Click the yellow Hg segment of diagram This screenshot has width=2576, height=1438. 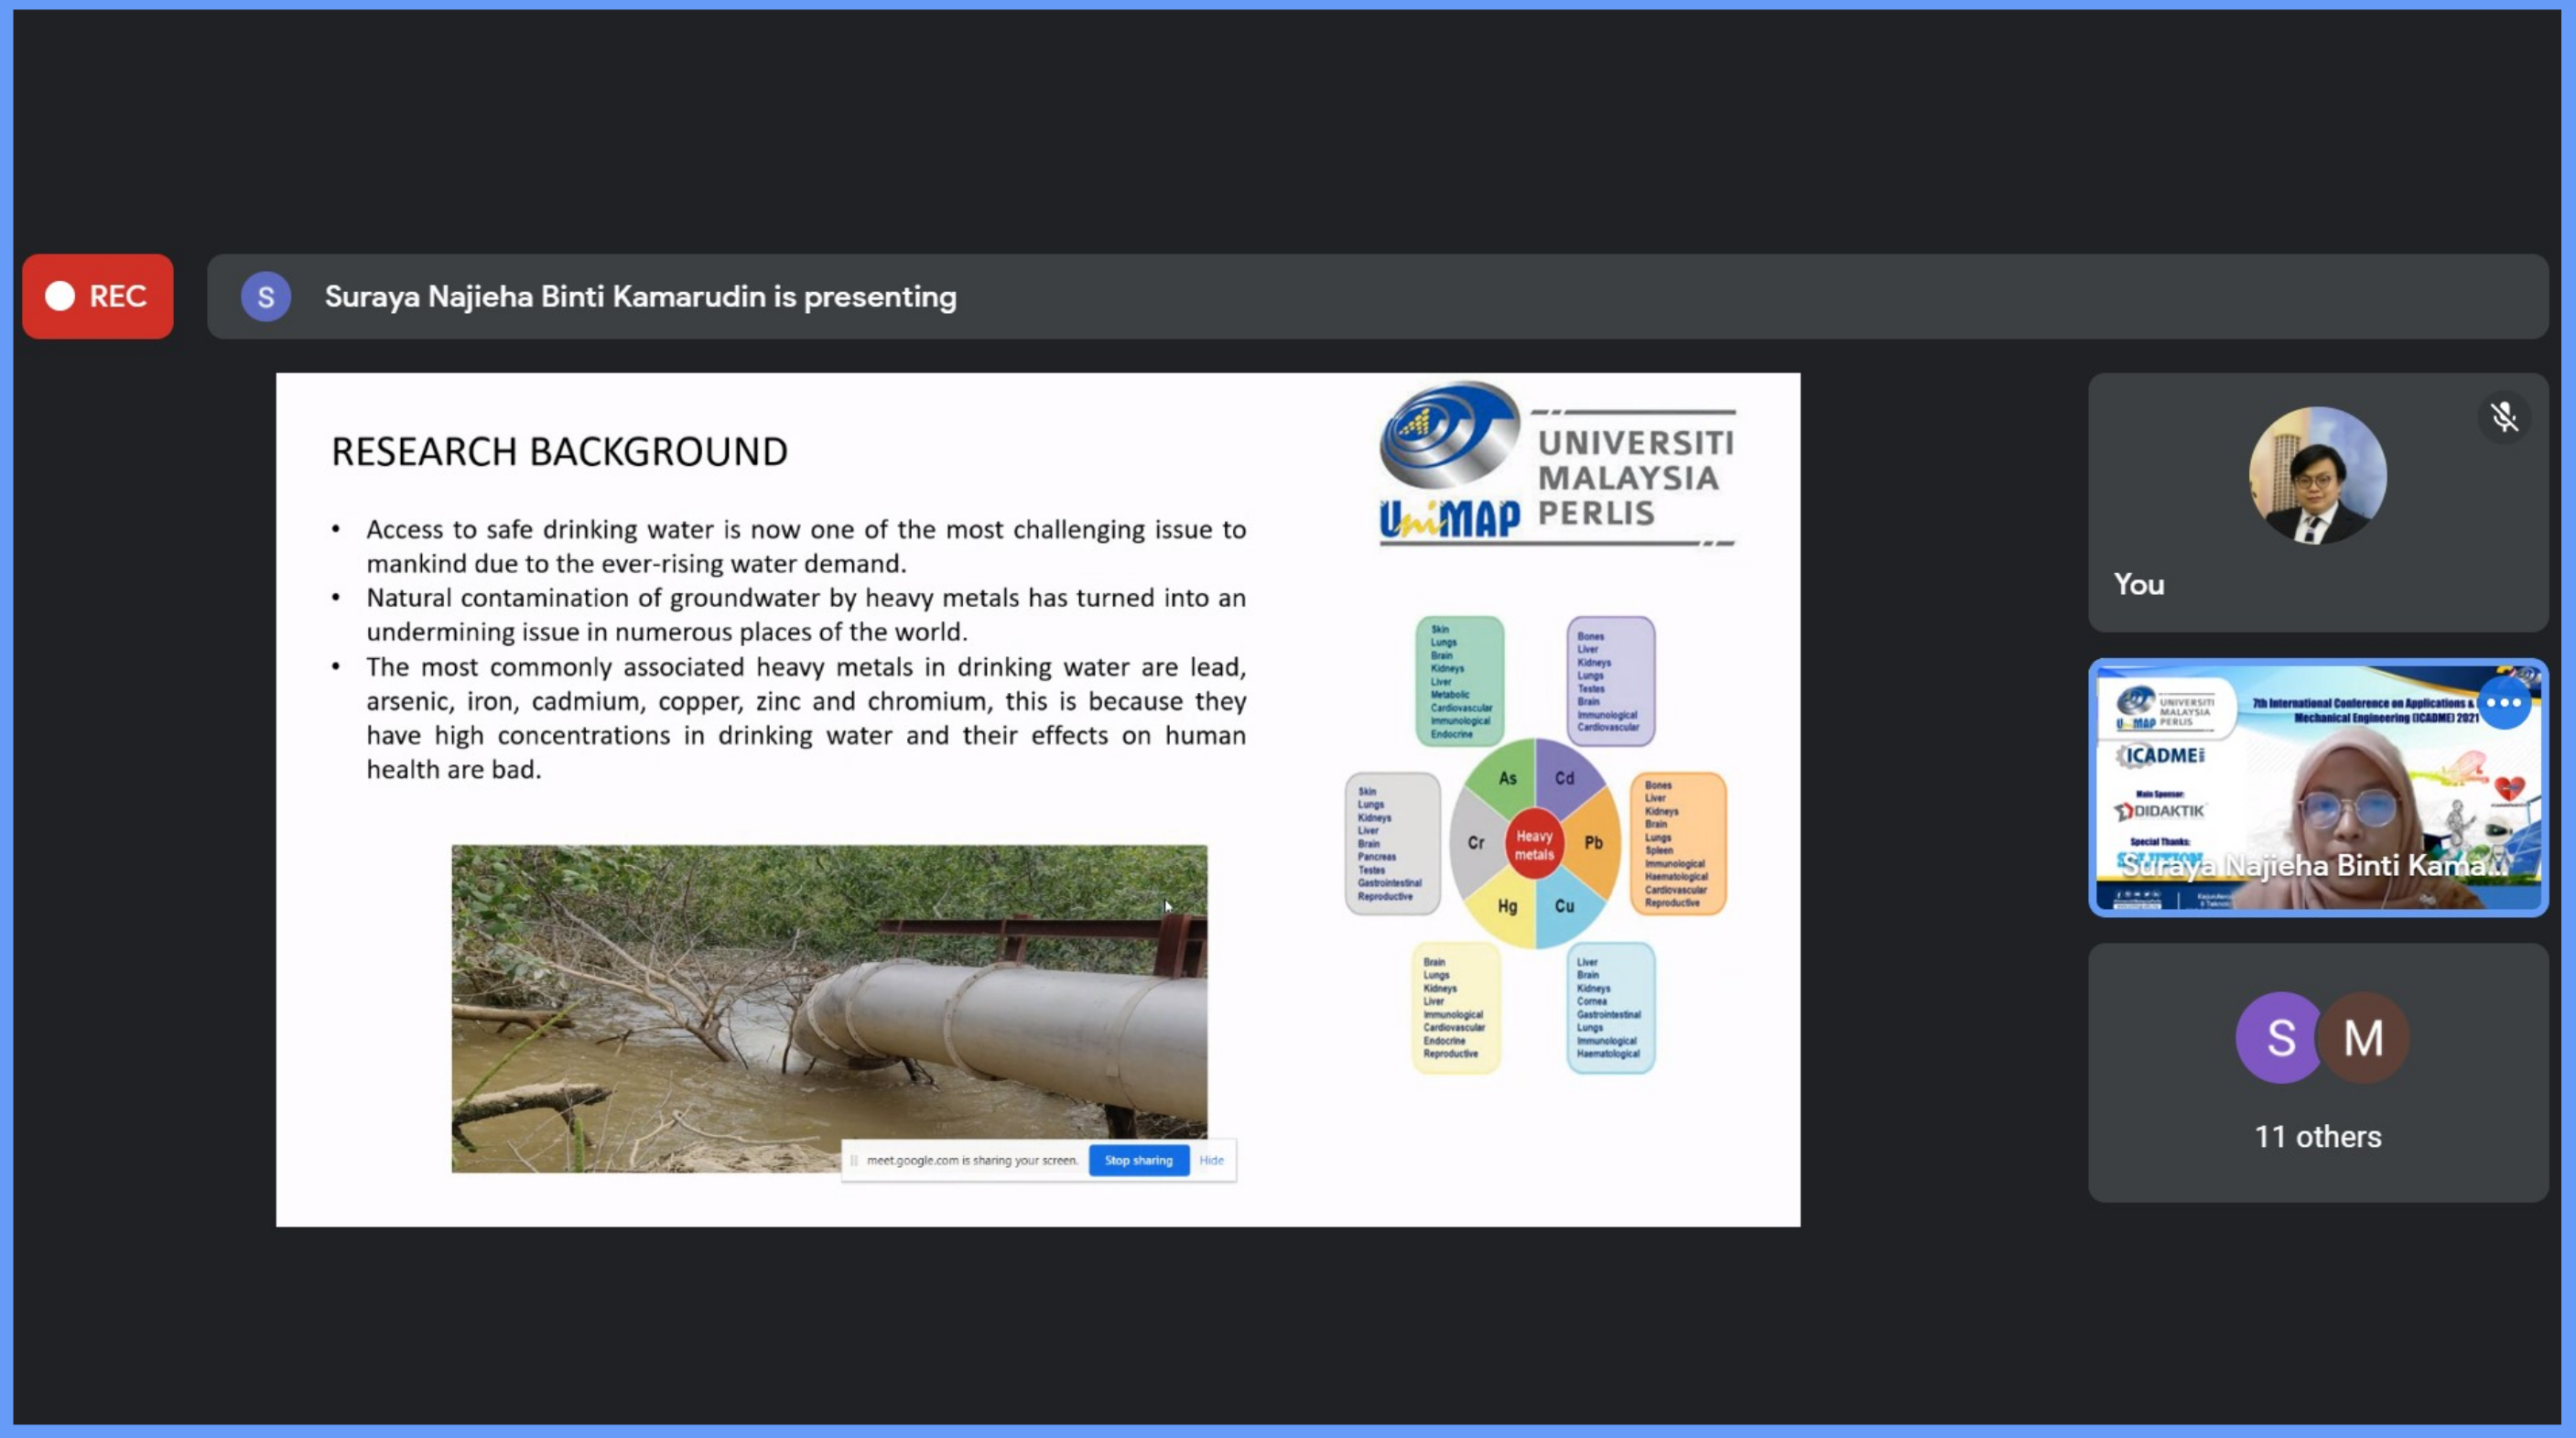click(x=1506, y=907)
